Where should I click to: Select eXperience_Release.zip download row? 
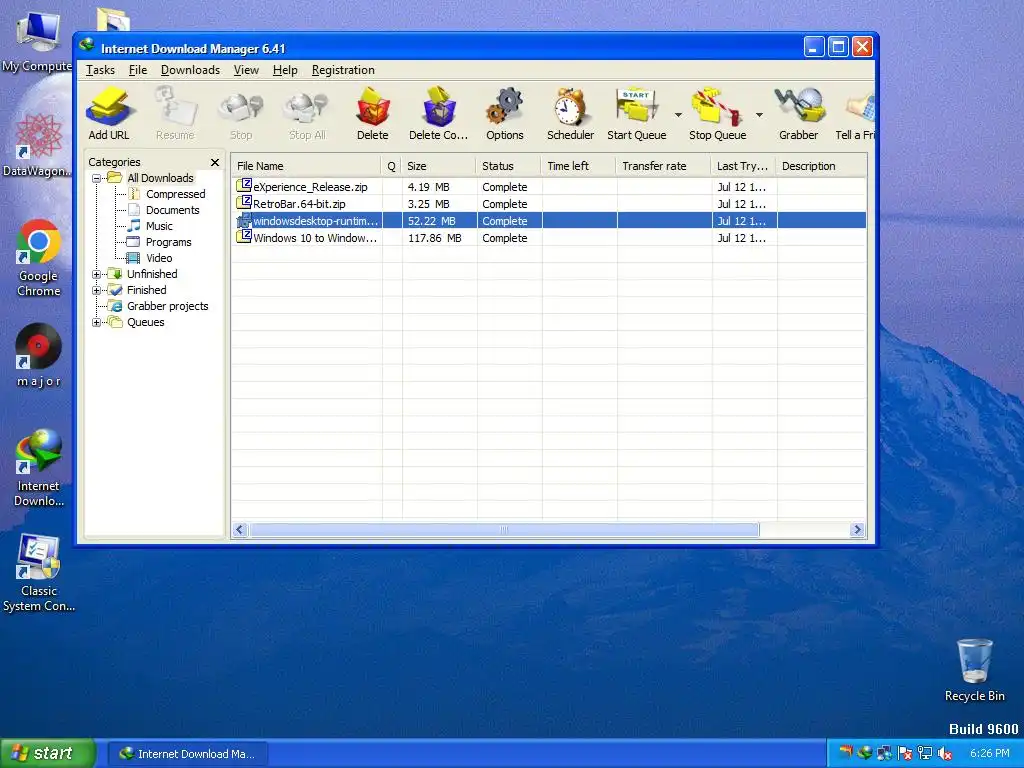pos(549,187)
